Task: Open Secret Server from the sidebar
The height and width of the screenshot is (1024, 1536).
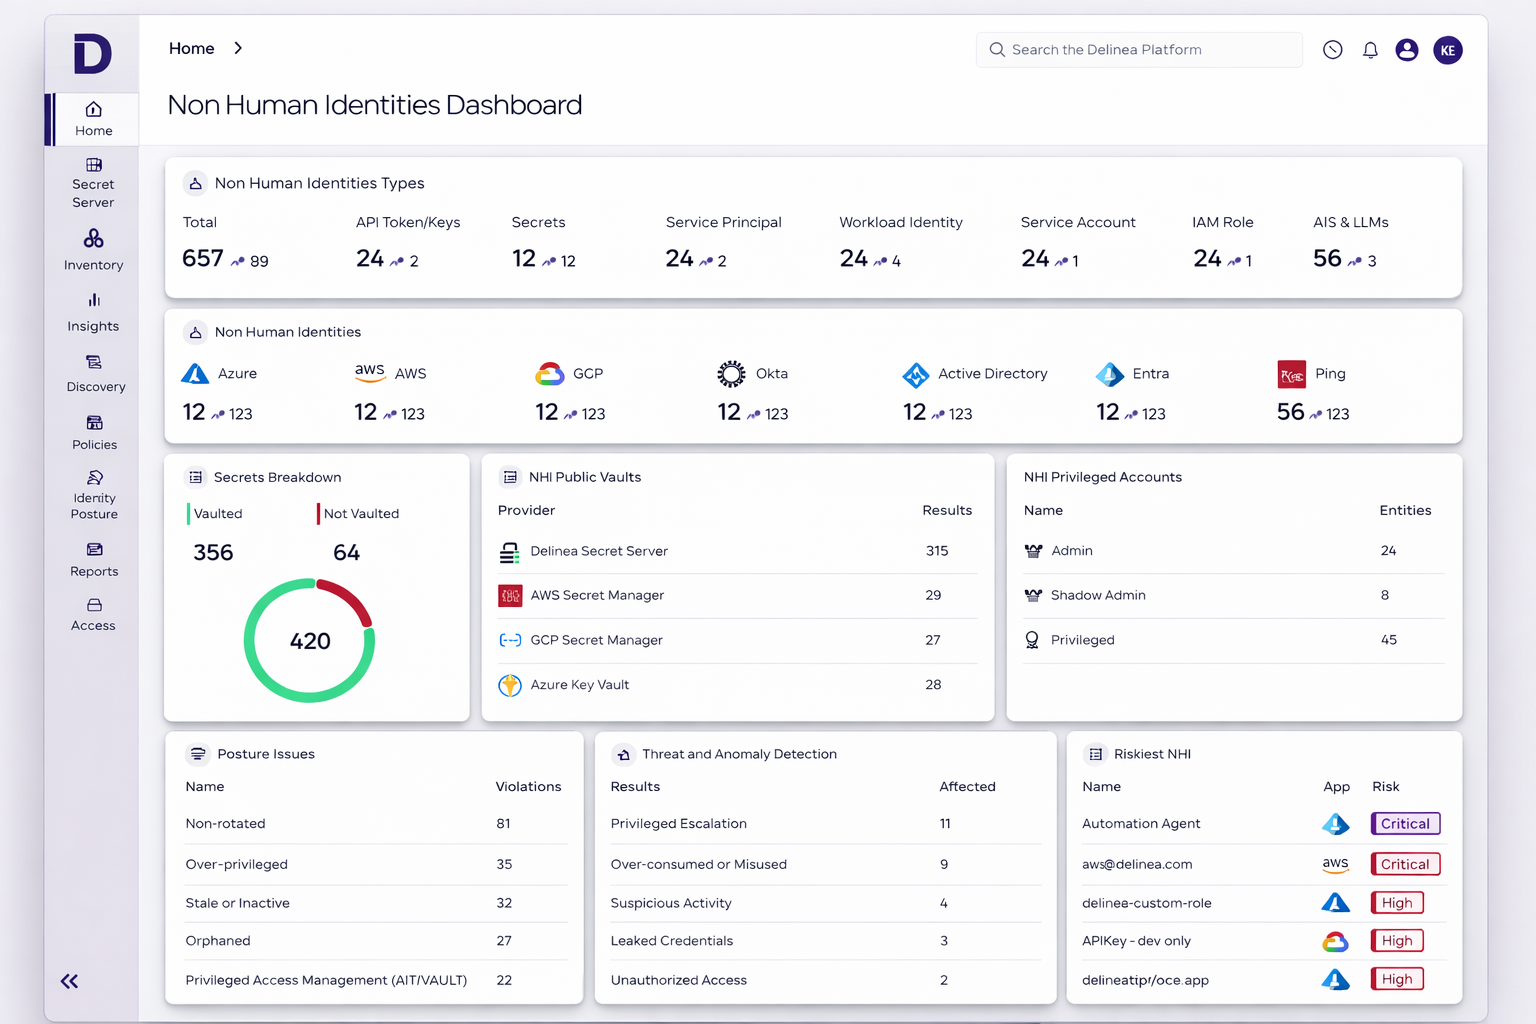Action: [x=92, y=182]
